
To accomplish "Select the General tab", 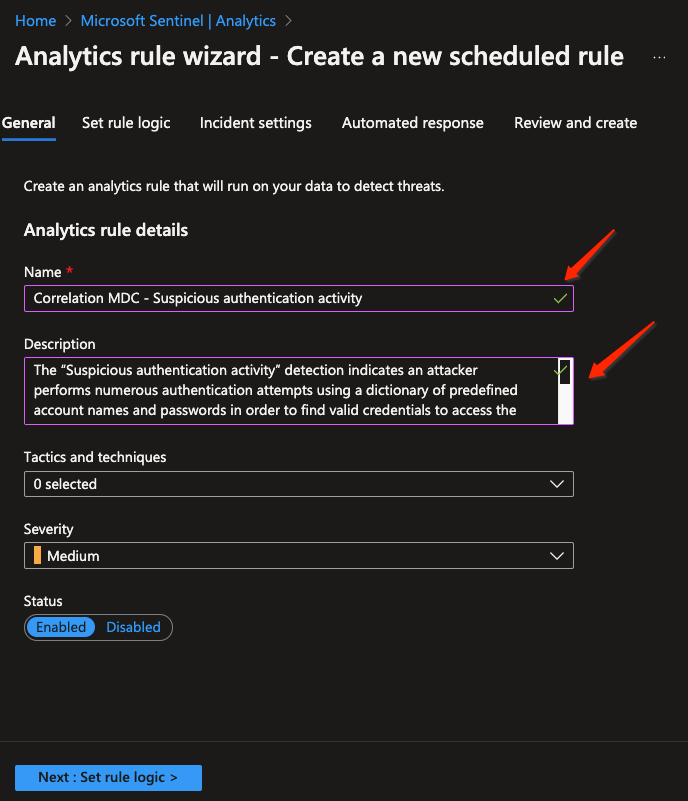I will pyautogui.click(x=29, y=123).
